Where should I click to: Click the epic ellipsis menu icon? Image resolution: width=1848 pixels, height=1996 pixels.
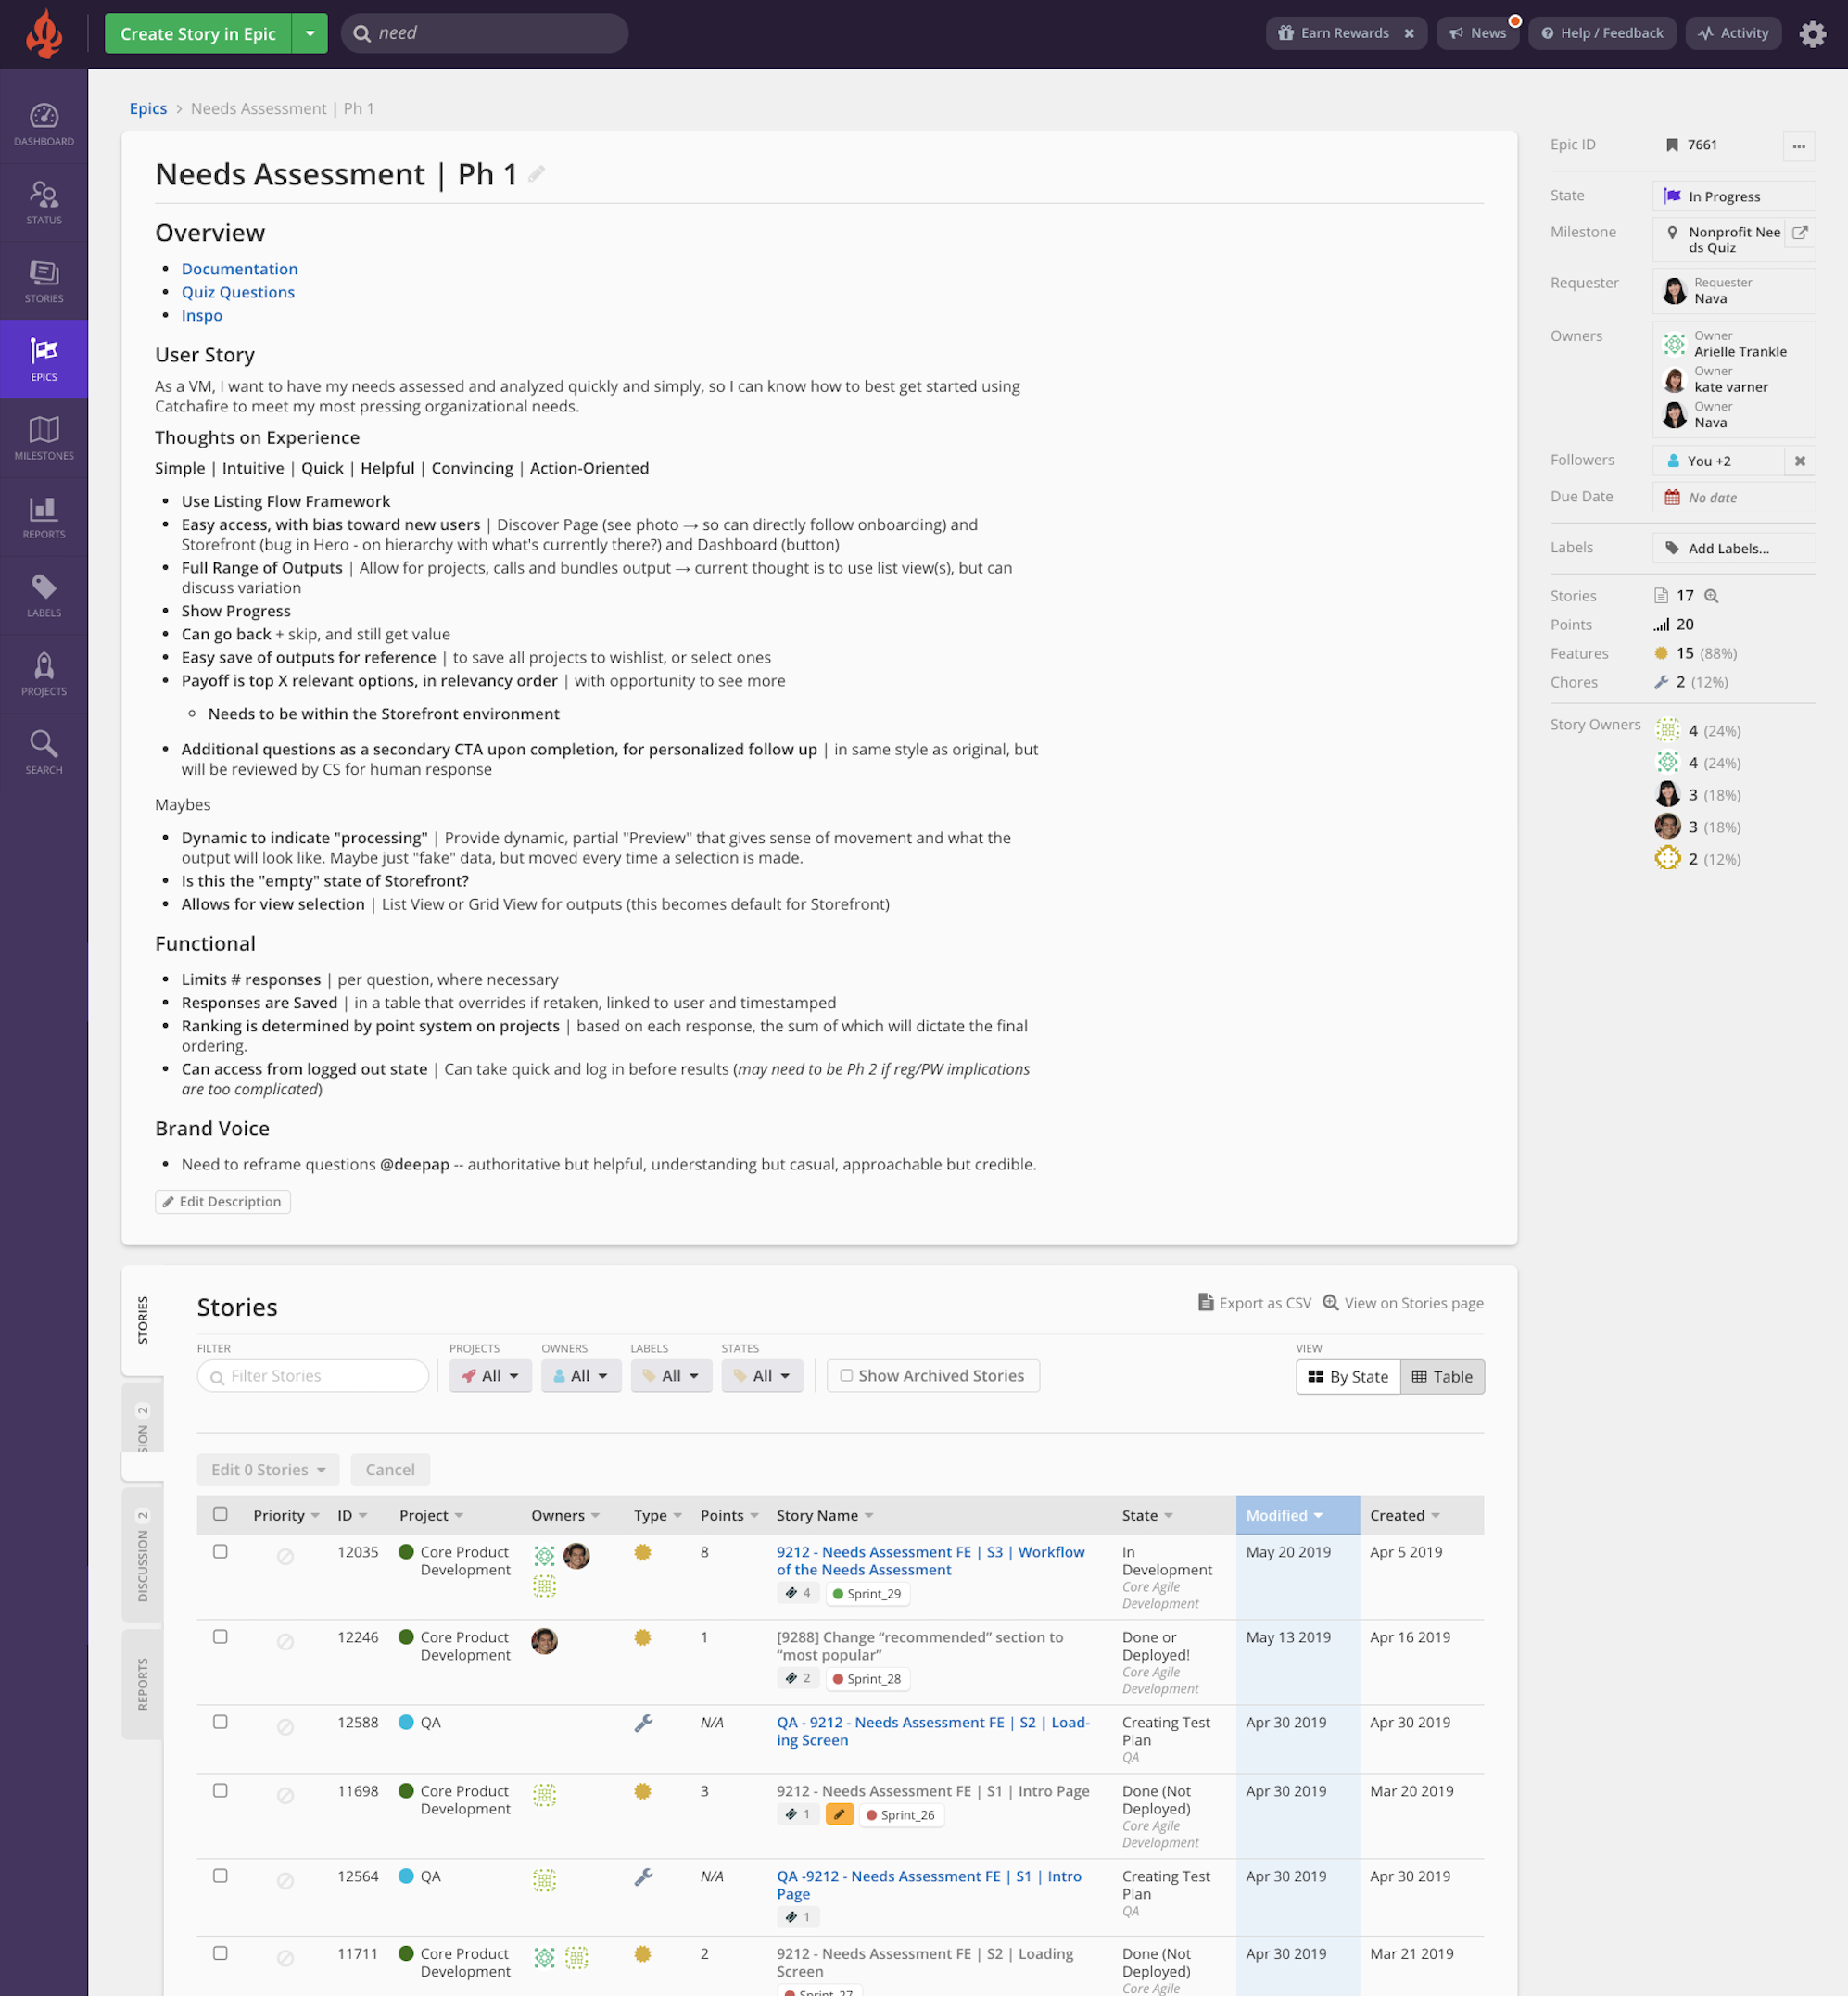(1798, 146)
